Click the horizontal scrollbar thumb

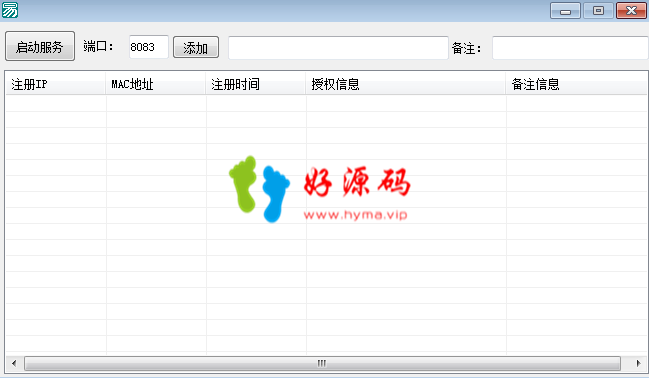(x=322, y=364)
